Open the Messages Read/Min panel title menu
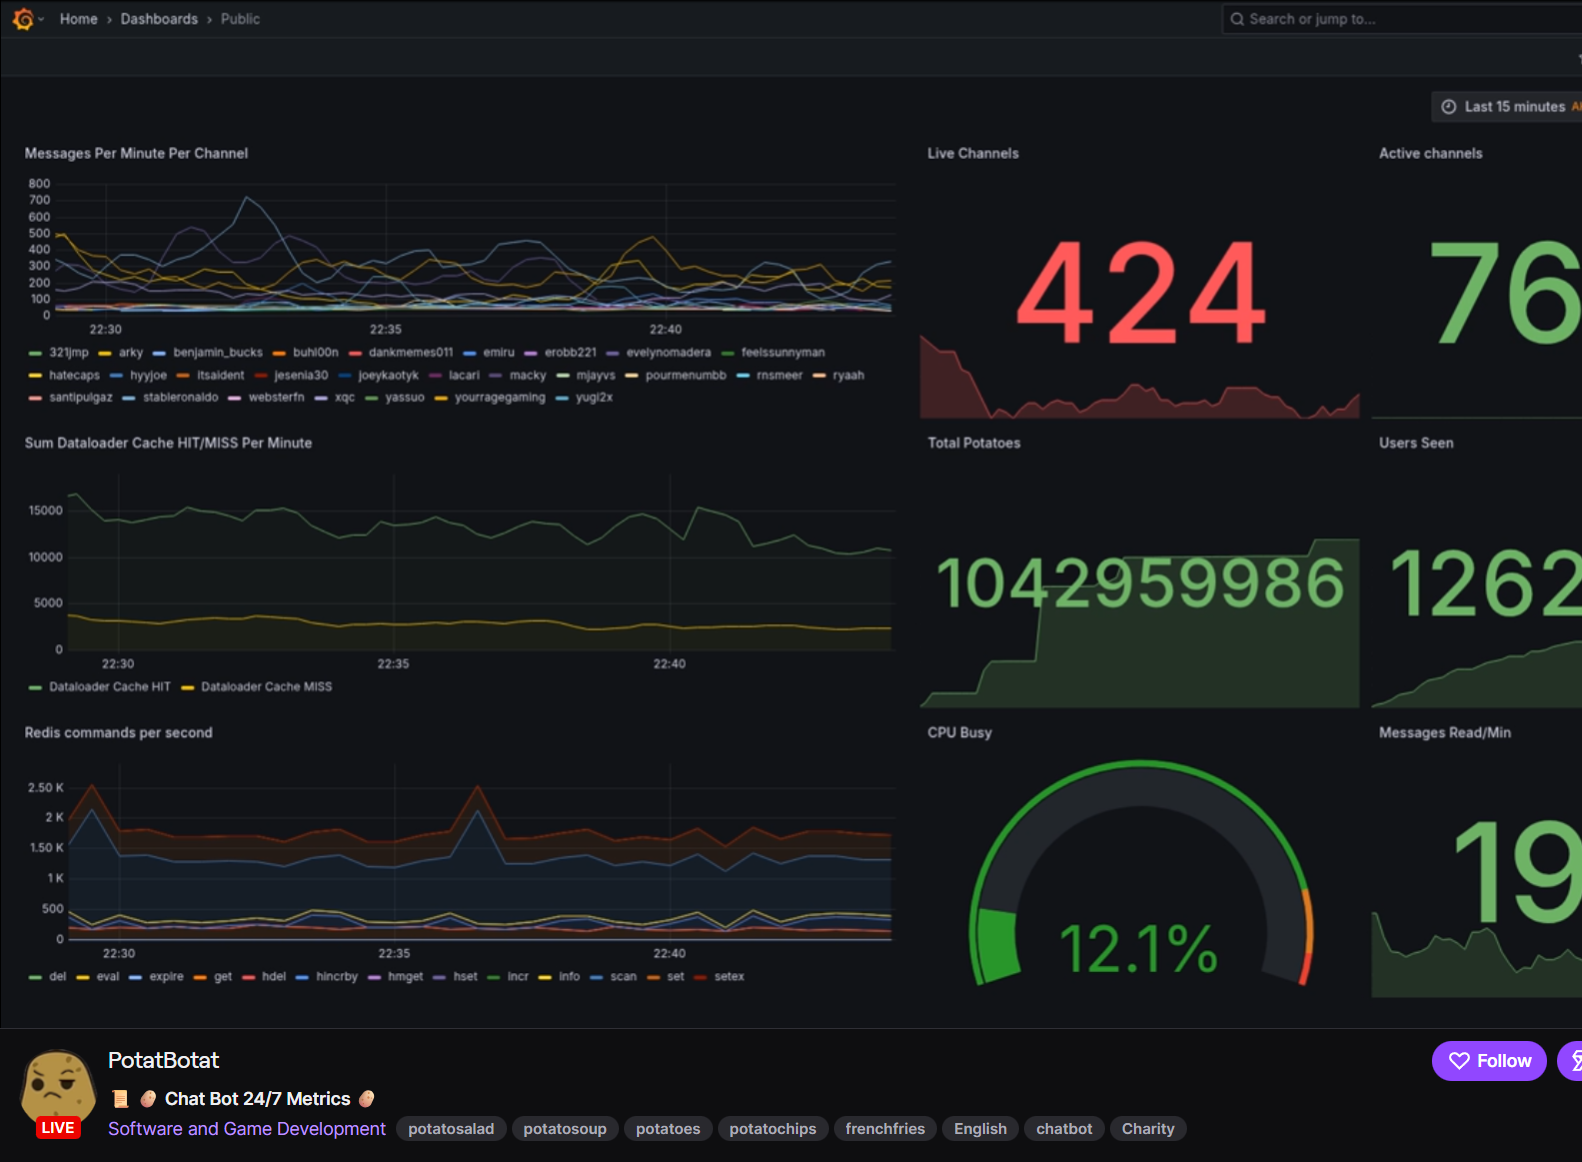This screenshot has height=1162, width=1582. pyautogui.click(x=1445, y=733)
